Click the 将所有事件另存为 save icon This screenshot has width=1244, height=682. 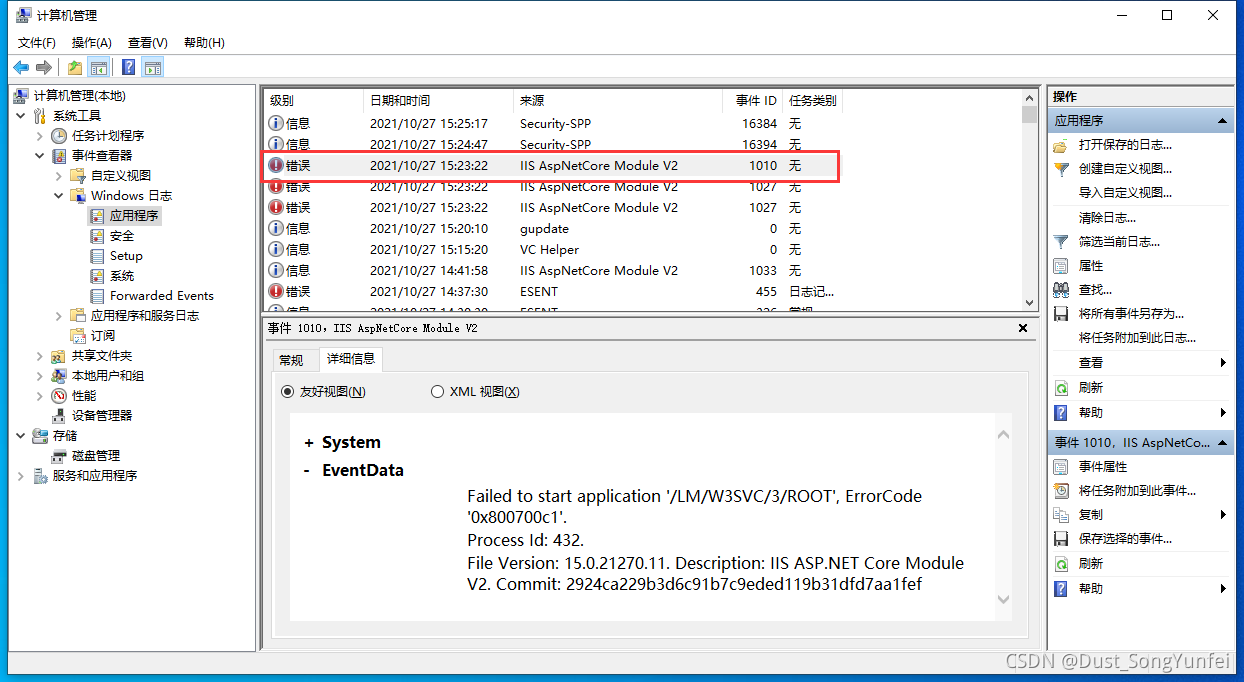pyautogui.click(x=1061, y=314)
